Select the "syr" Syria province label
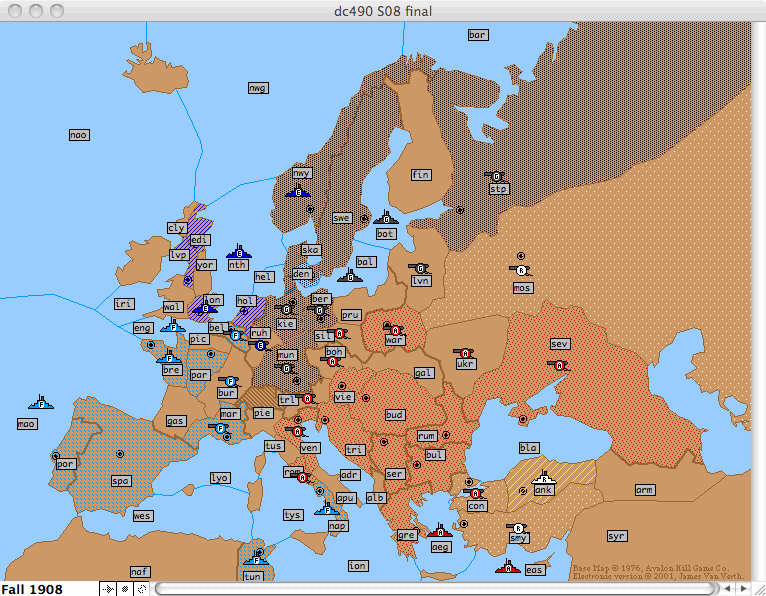 (x=616, y=536)
